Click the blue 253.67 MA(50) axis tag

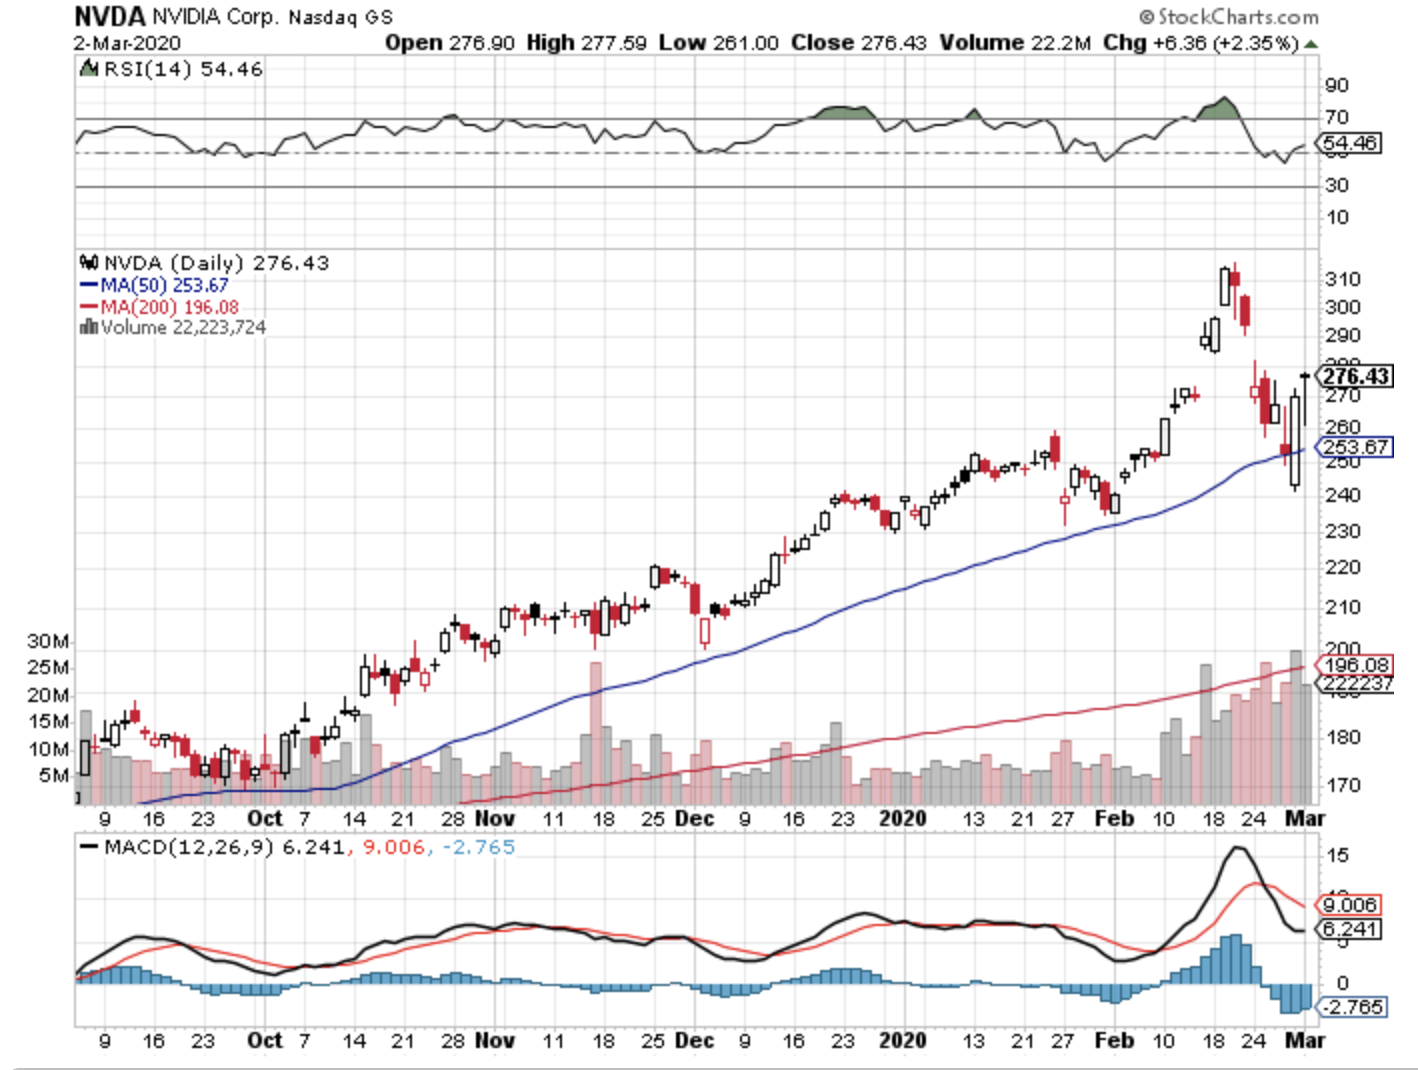tap(1355, 447)
